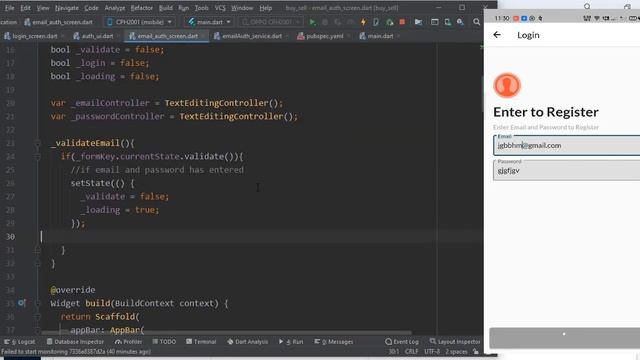
Task: Open the SDK manager icon in toolbar
Action: [x=460, y=22]
